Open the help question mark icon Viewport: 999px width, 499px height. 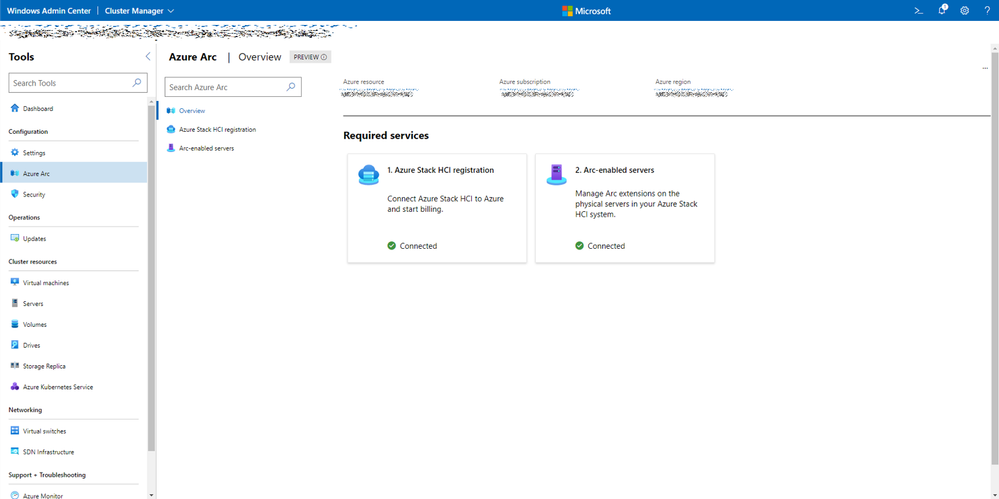coord(987,11)
